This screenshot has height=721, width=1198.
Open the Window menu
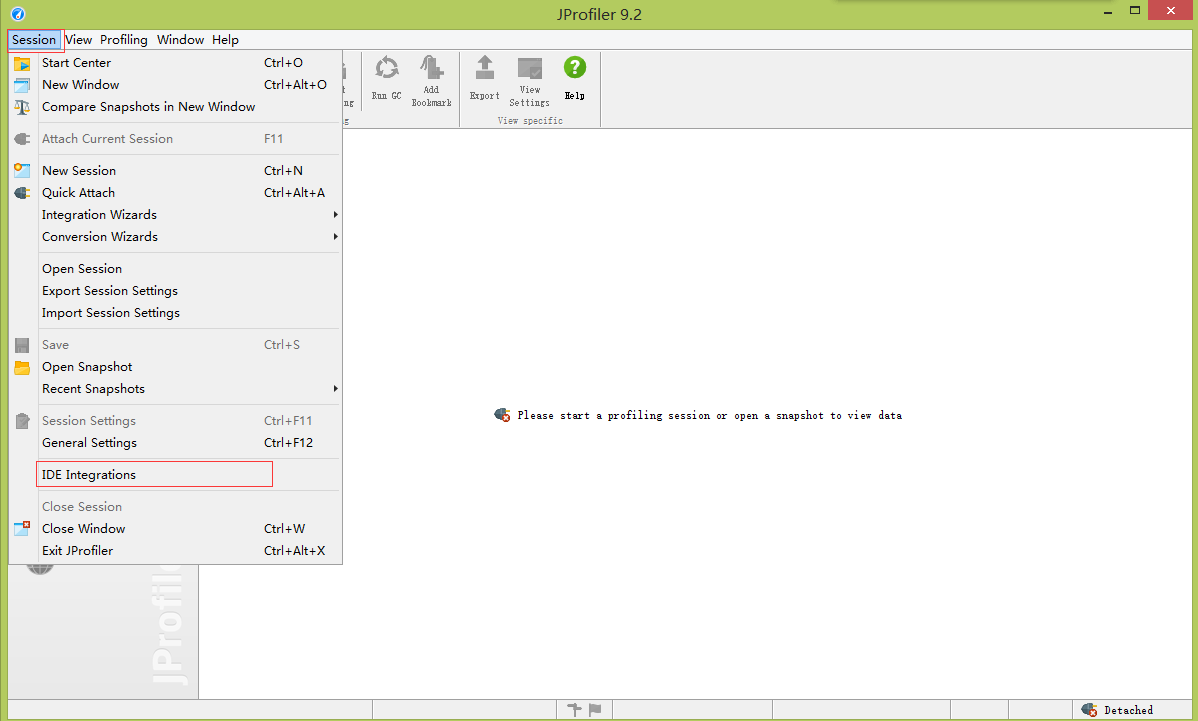tap(180, 40)
